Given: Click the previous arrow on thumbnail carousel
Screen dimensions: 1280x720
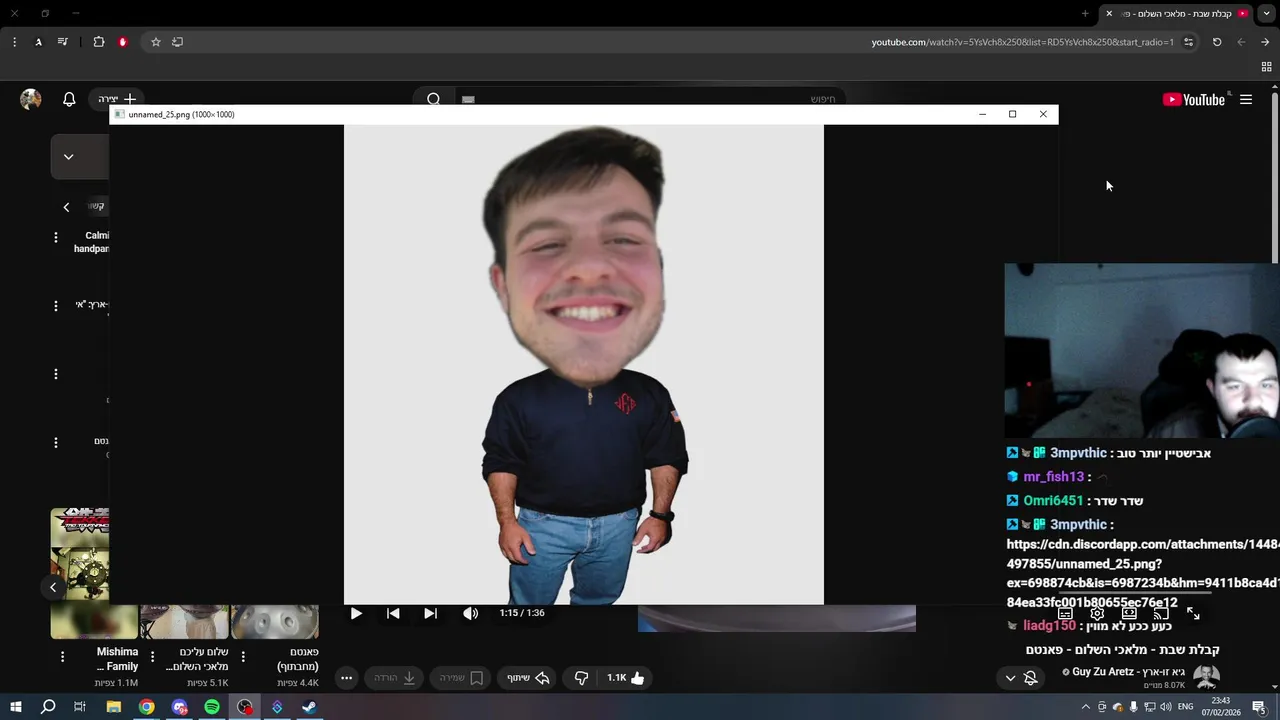Looking at the screenshot, I should (x=53, y=587).
